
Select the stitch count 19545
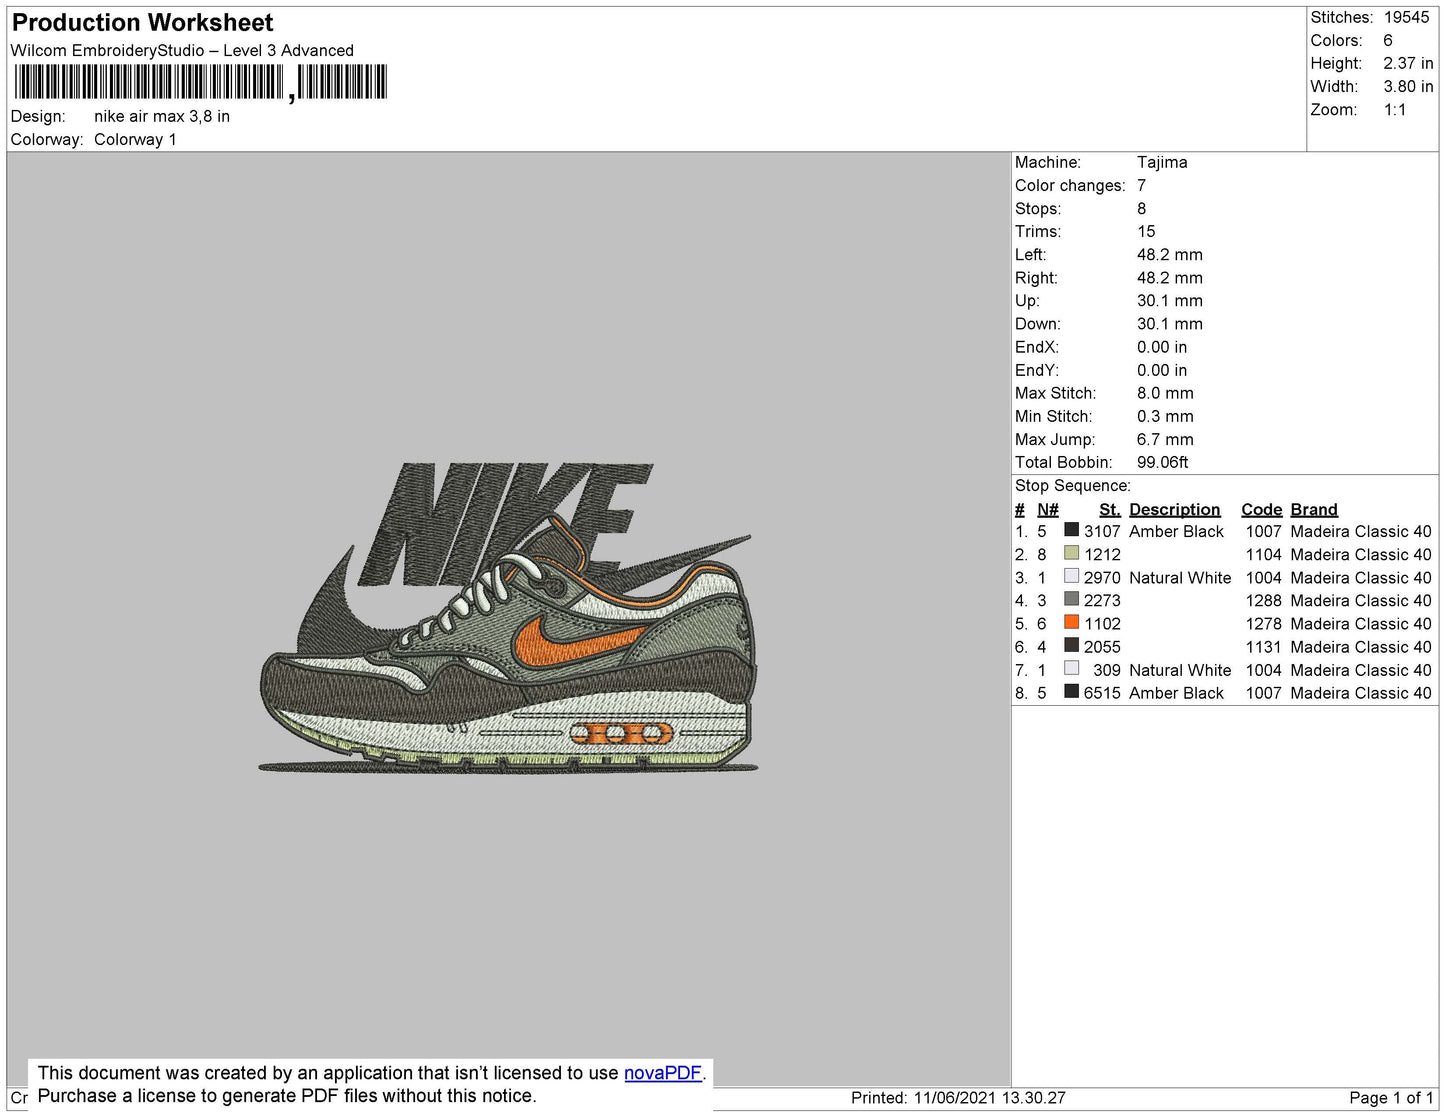[1407, 17]
